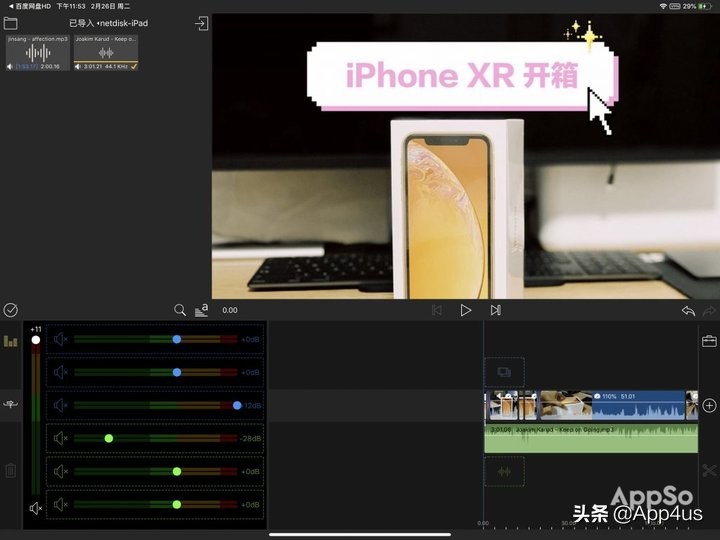
Task: Mute the second mixer track
Action: [x=61, y=372]
